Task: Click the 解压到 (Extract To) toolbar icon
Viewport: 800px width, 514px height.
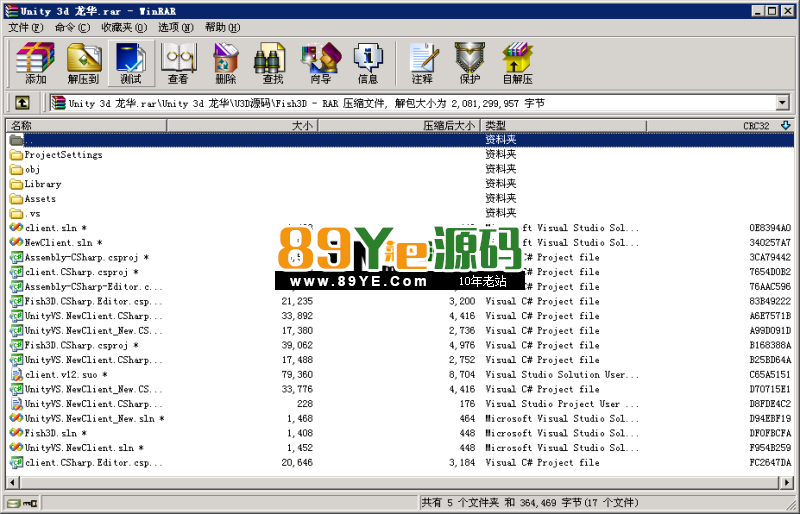Action: click(83, 63)
